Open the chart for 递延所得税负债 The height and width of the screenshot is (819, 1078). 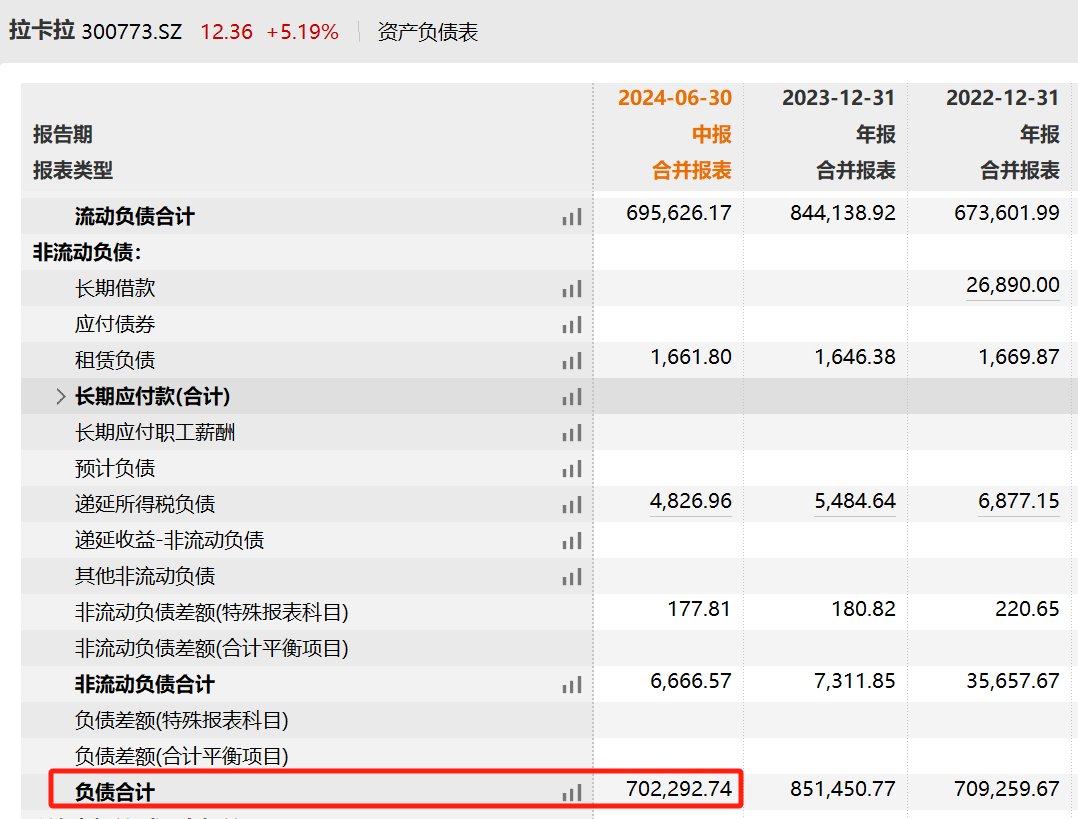coord(570,504)
